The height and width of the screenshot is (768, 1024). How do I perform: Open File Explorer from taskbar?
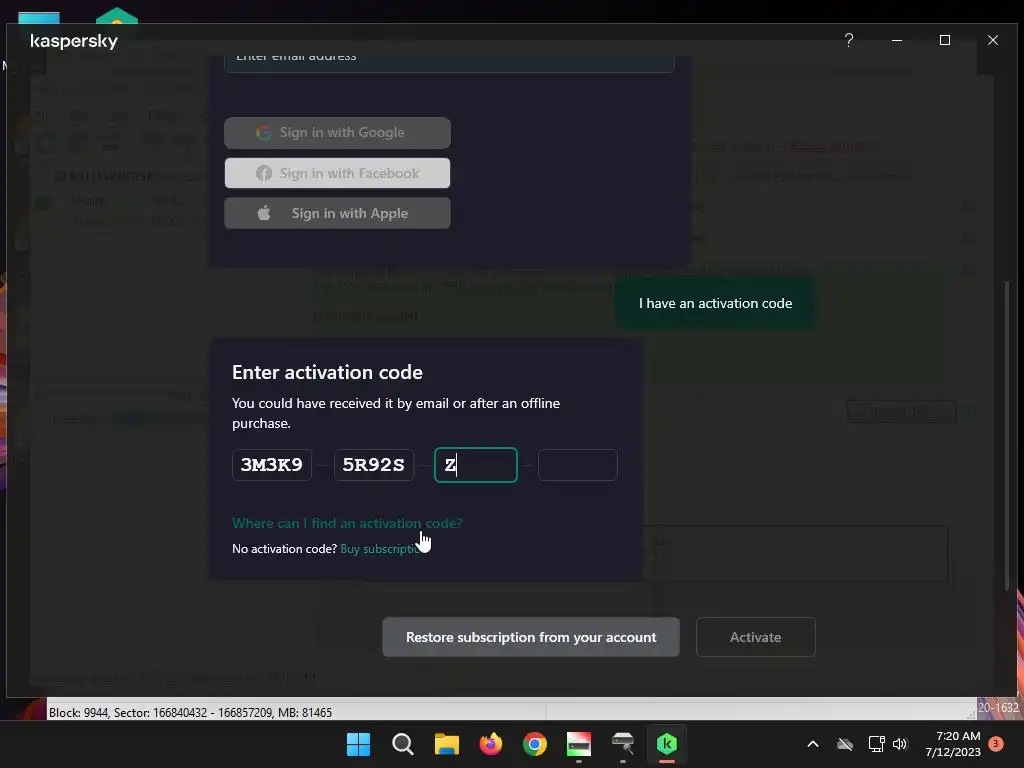(447, 744)
